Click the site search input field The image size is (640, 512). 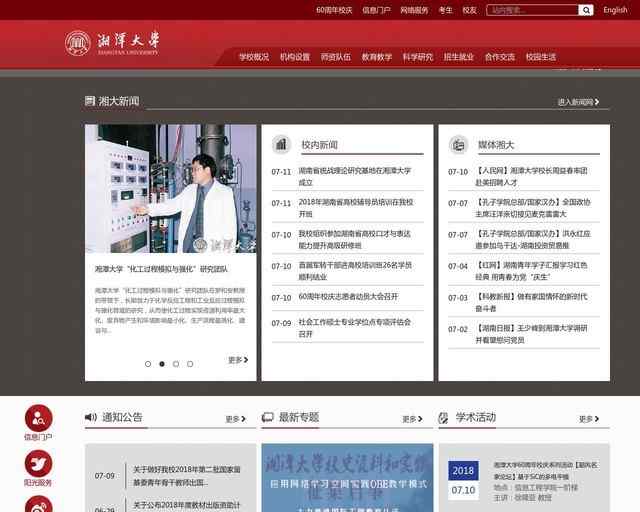pyautogui.click(x=532, y=10)
